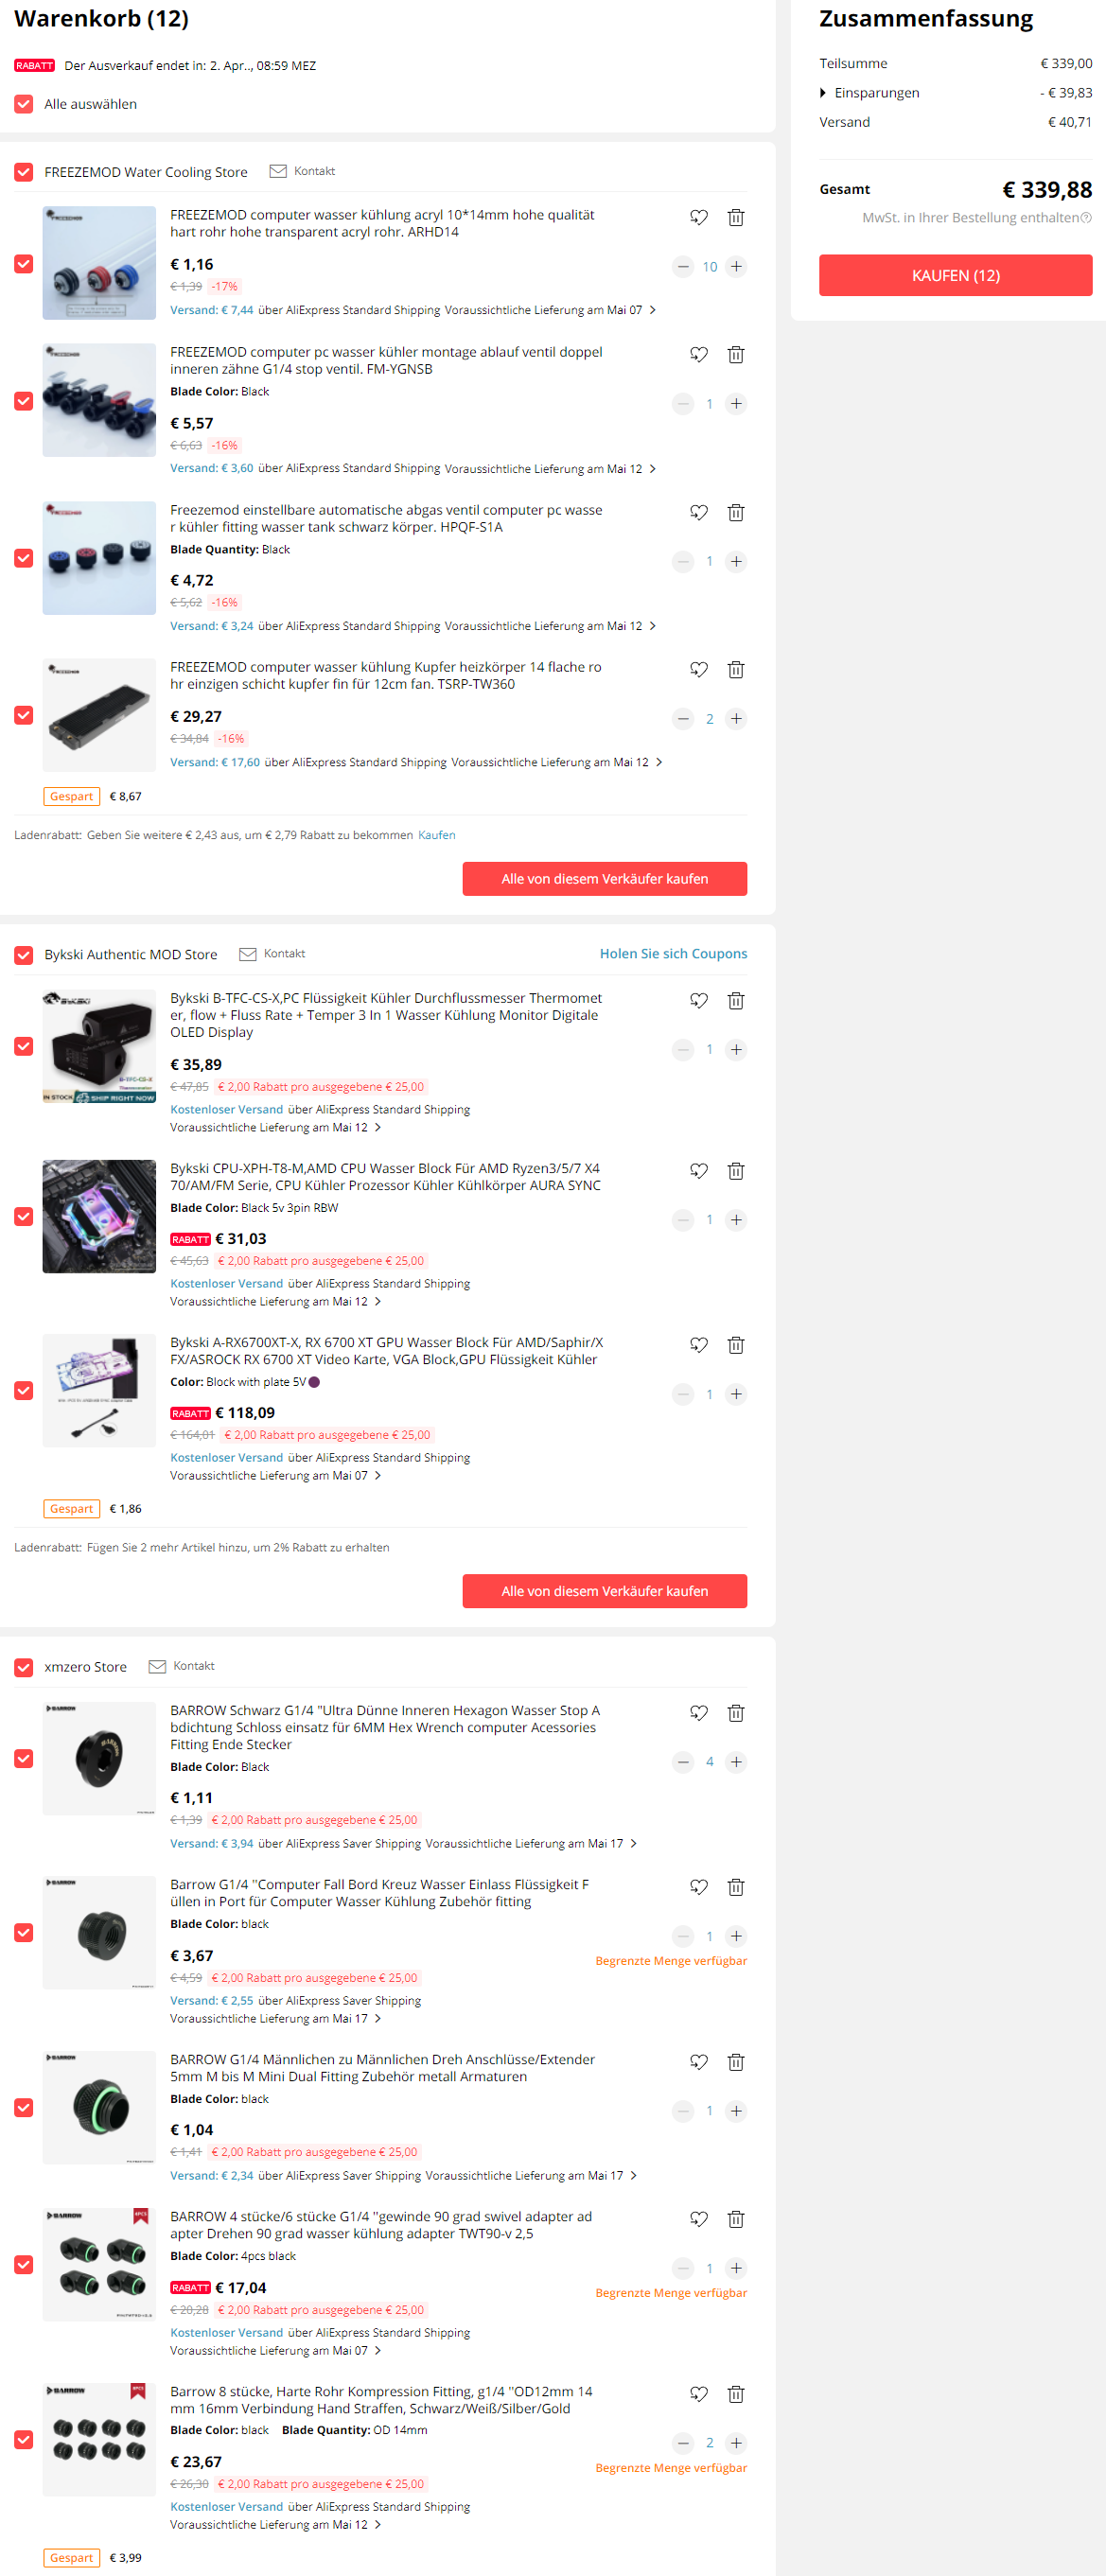Image resolution: width=1106 pixels, height=2576 pixels.
Task: Add FM-YGNSB stop ventil to wishlist
Action: click(698, 355)
